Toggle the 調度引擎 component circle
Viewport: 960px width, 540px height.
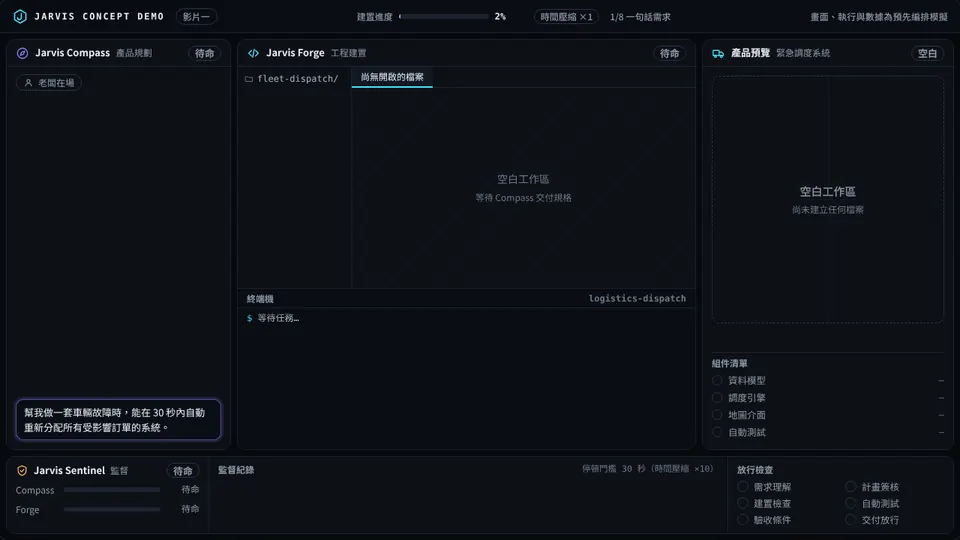pyautogui.click(x=717, y=397)
